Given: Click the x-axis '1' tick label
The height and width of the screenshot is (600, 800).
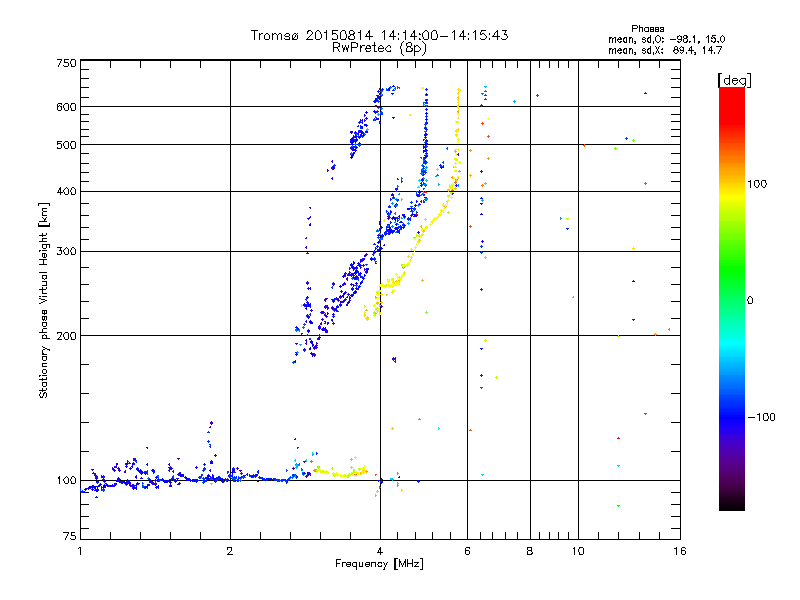Looking at the screenshot, I should [80, 551].
